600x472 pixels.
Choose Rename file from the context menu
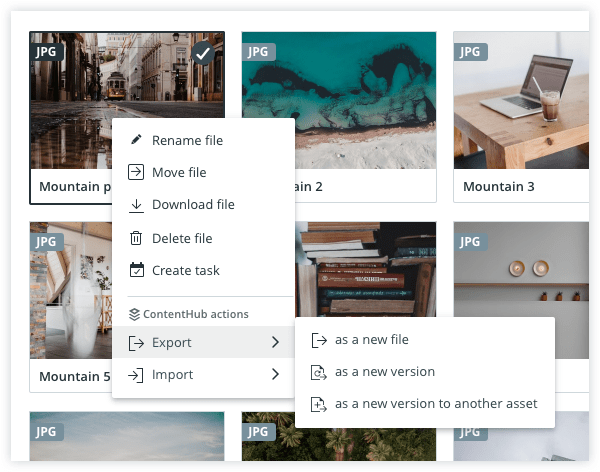(203, 140)
